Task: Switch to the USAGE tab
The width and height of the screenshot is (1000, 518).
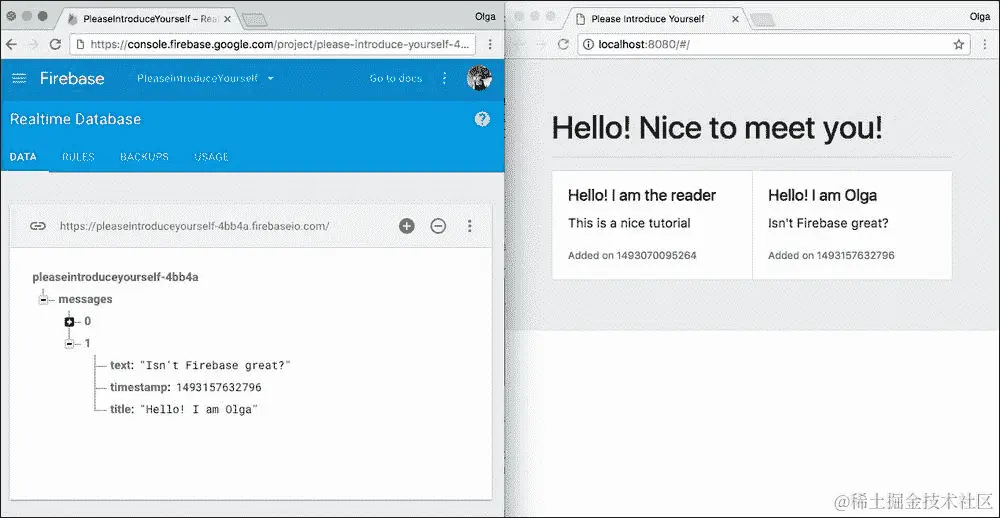Action: click(211, 157)
